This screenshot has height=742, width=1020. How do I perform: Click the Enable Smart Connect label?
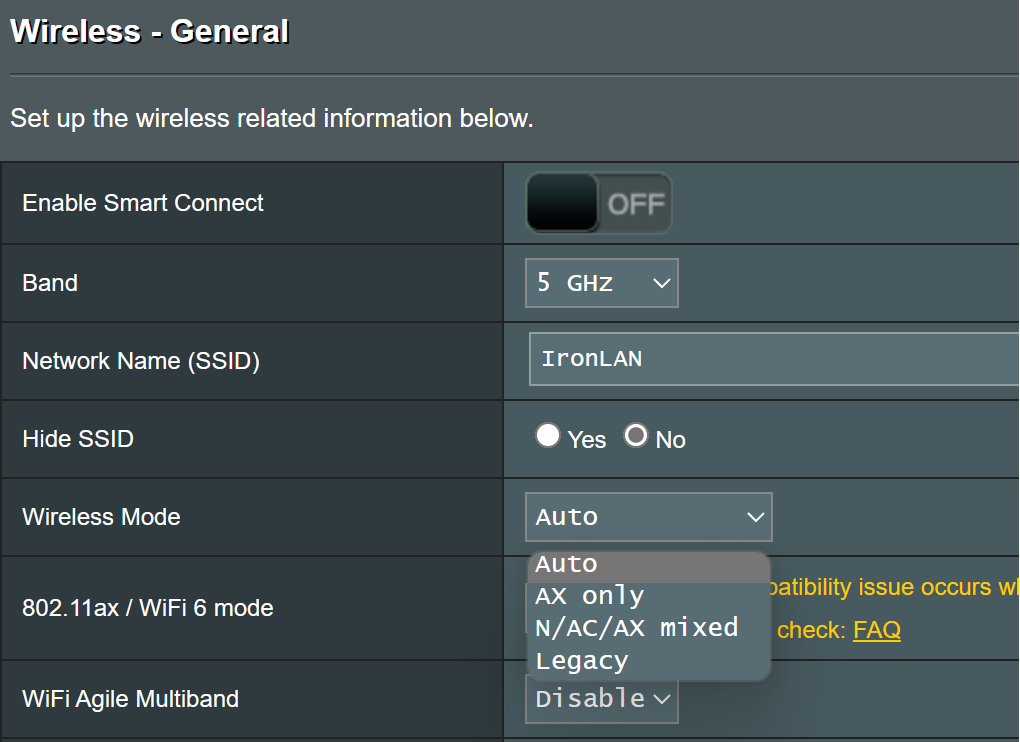click(143, 203)
